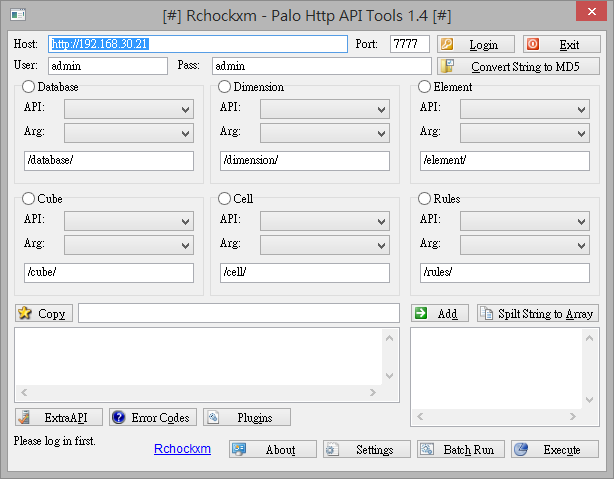Image resolution: width=614 pixels, height=479 pixels.
Task: Open the Dimension Arg dropdown
Action: coord(325,133)
